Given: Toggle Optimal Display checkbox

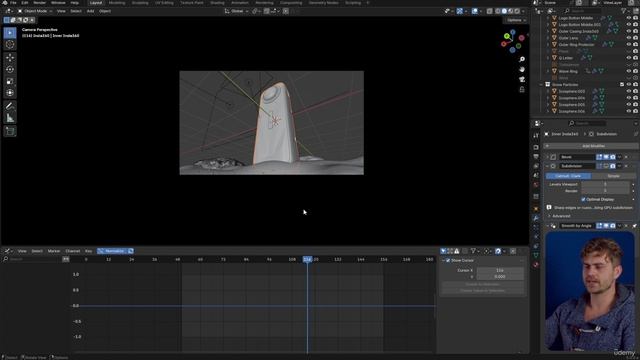Looking at the screenshot, I should coord(583,200).
